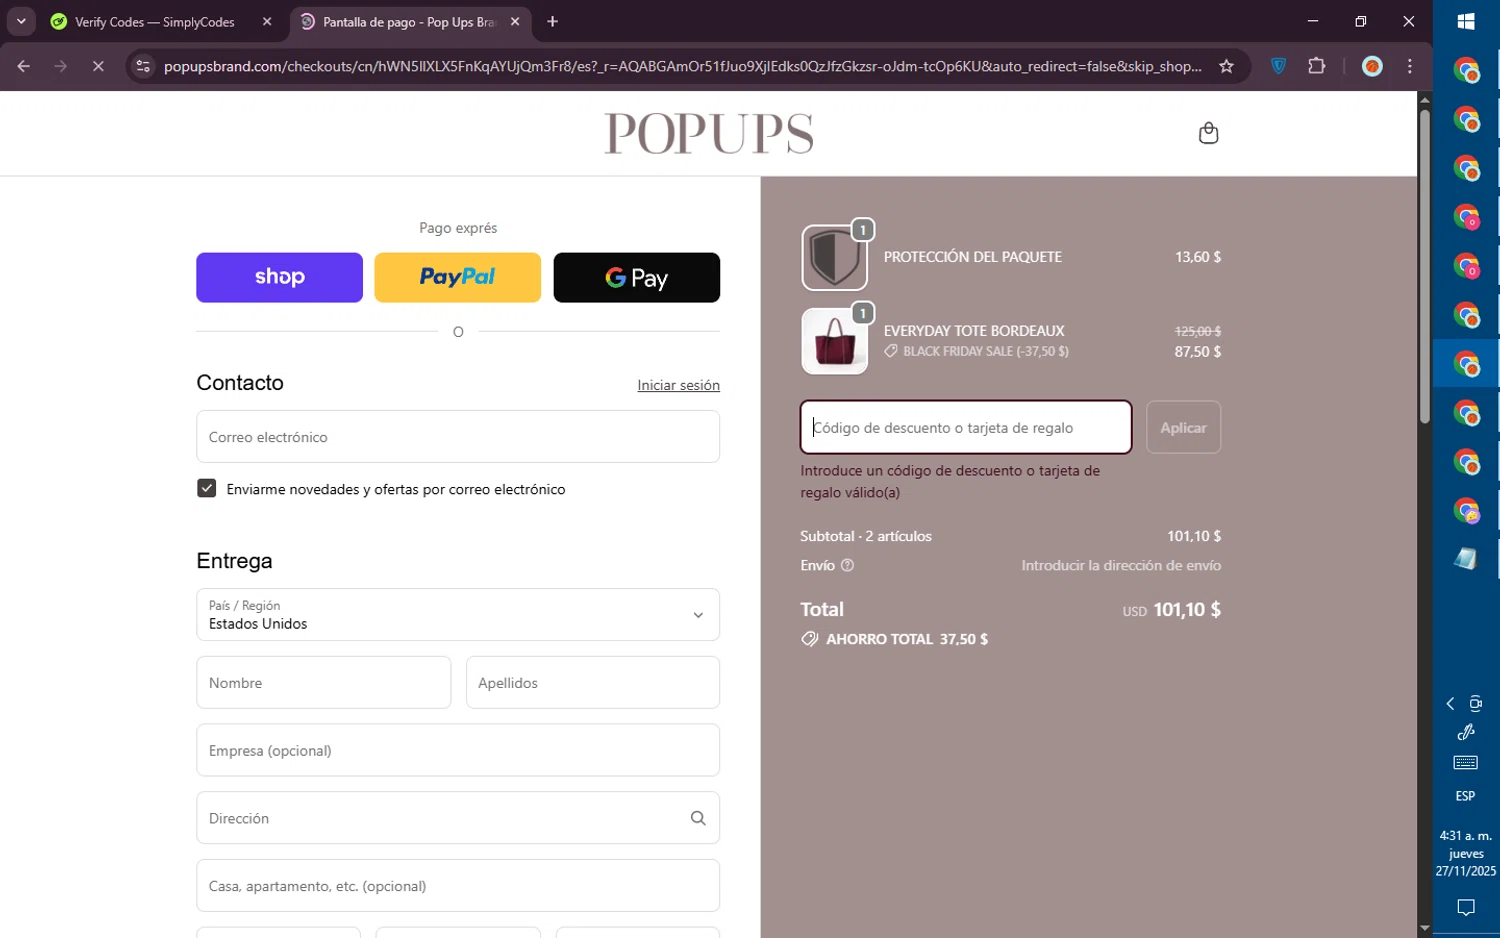Screen dimensions: 1500x938
Task: Pay with G Pay button
Action: (x=636, y=277)
